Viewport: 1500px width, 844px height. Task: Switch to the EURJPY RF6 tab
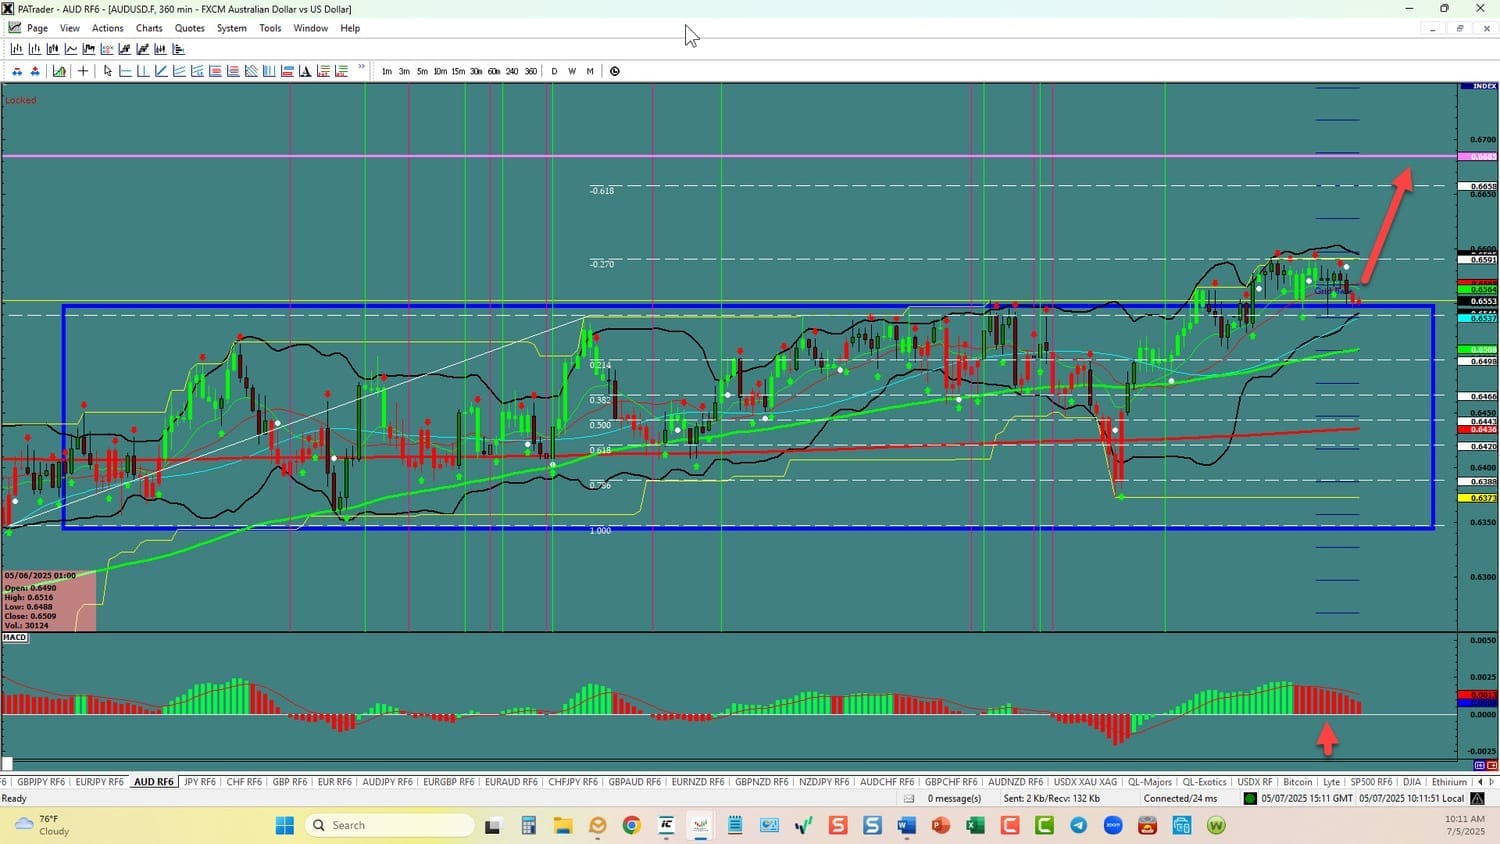pos(100,782)
